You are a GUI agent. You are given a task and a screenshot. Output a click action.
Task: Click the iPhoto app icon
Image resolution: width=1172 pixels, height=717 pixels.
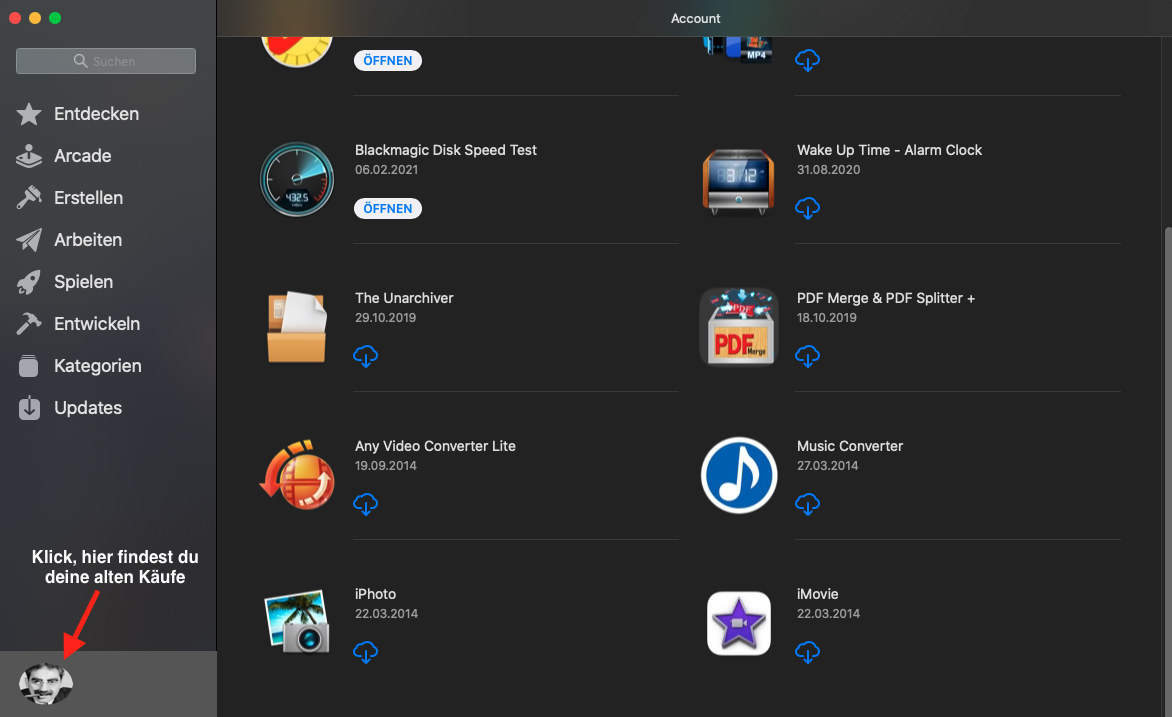click(x=297, y=621)
